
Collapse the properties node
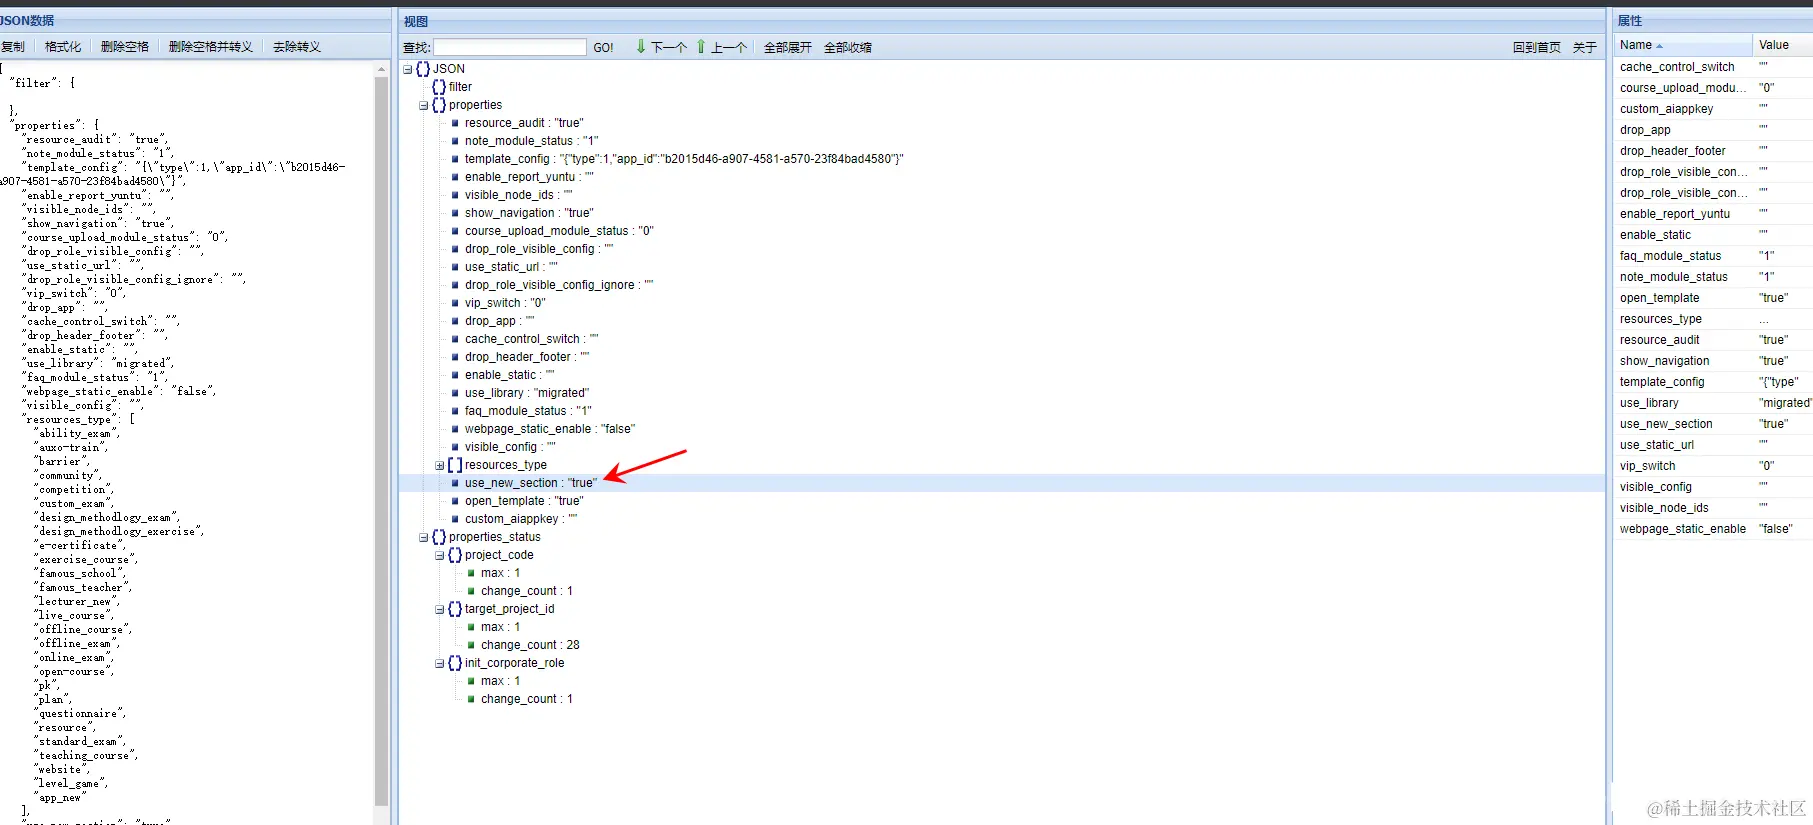click(423, 105)
